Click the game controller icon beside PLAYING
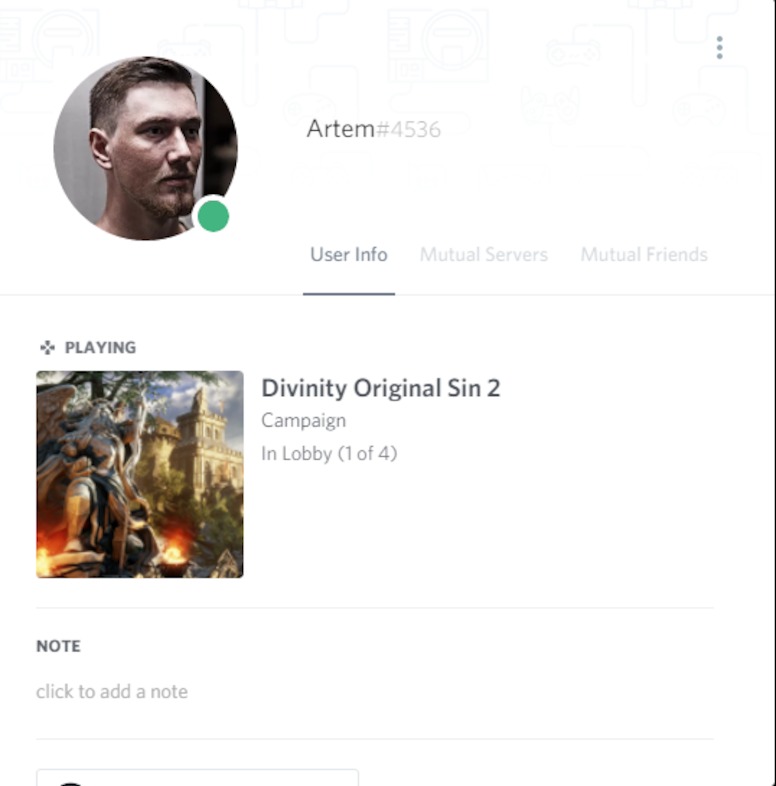Image resolution: width=776 pixels, height=786 pixels. (x=47, y=347)
